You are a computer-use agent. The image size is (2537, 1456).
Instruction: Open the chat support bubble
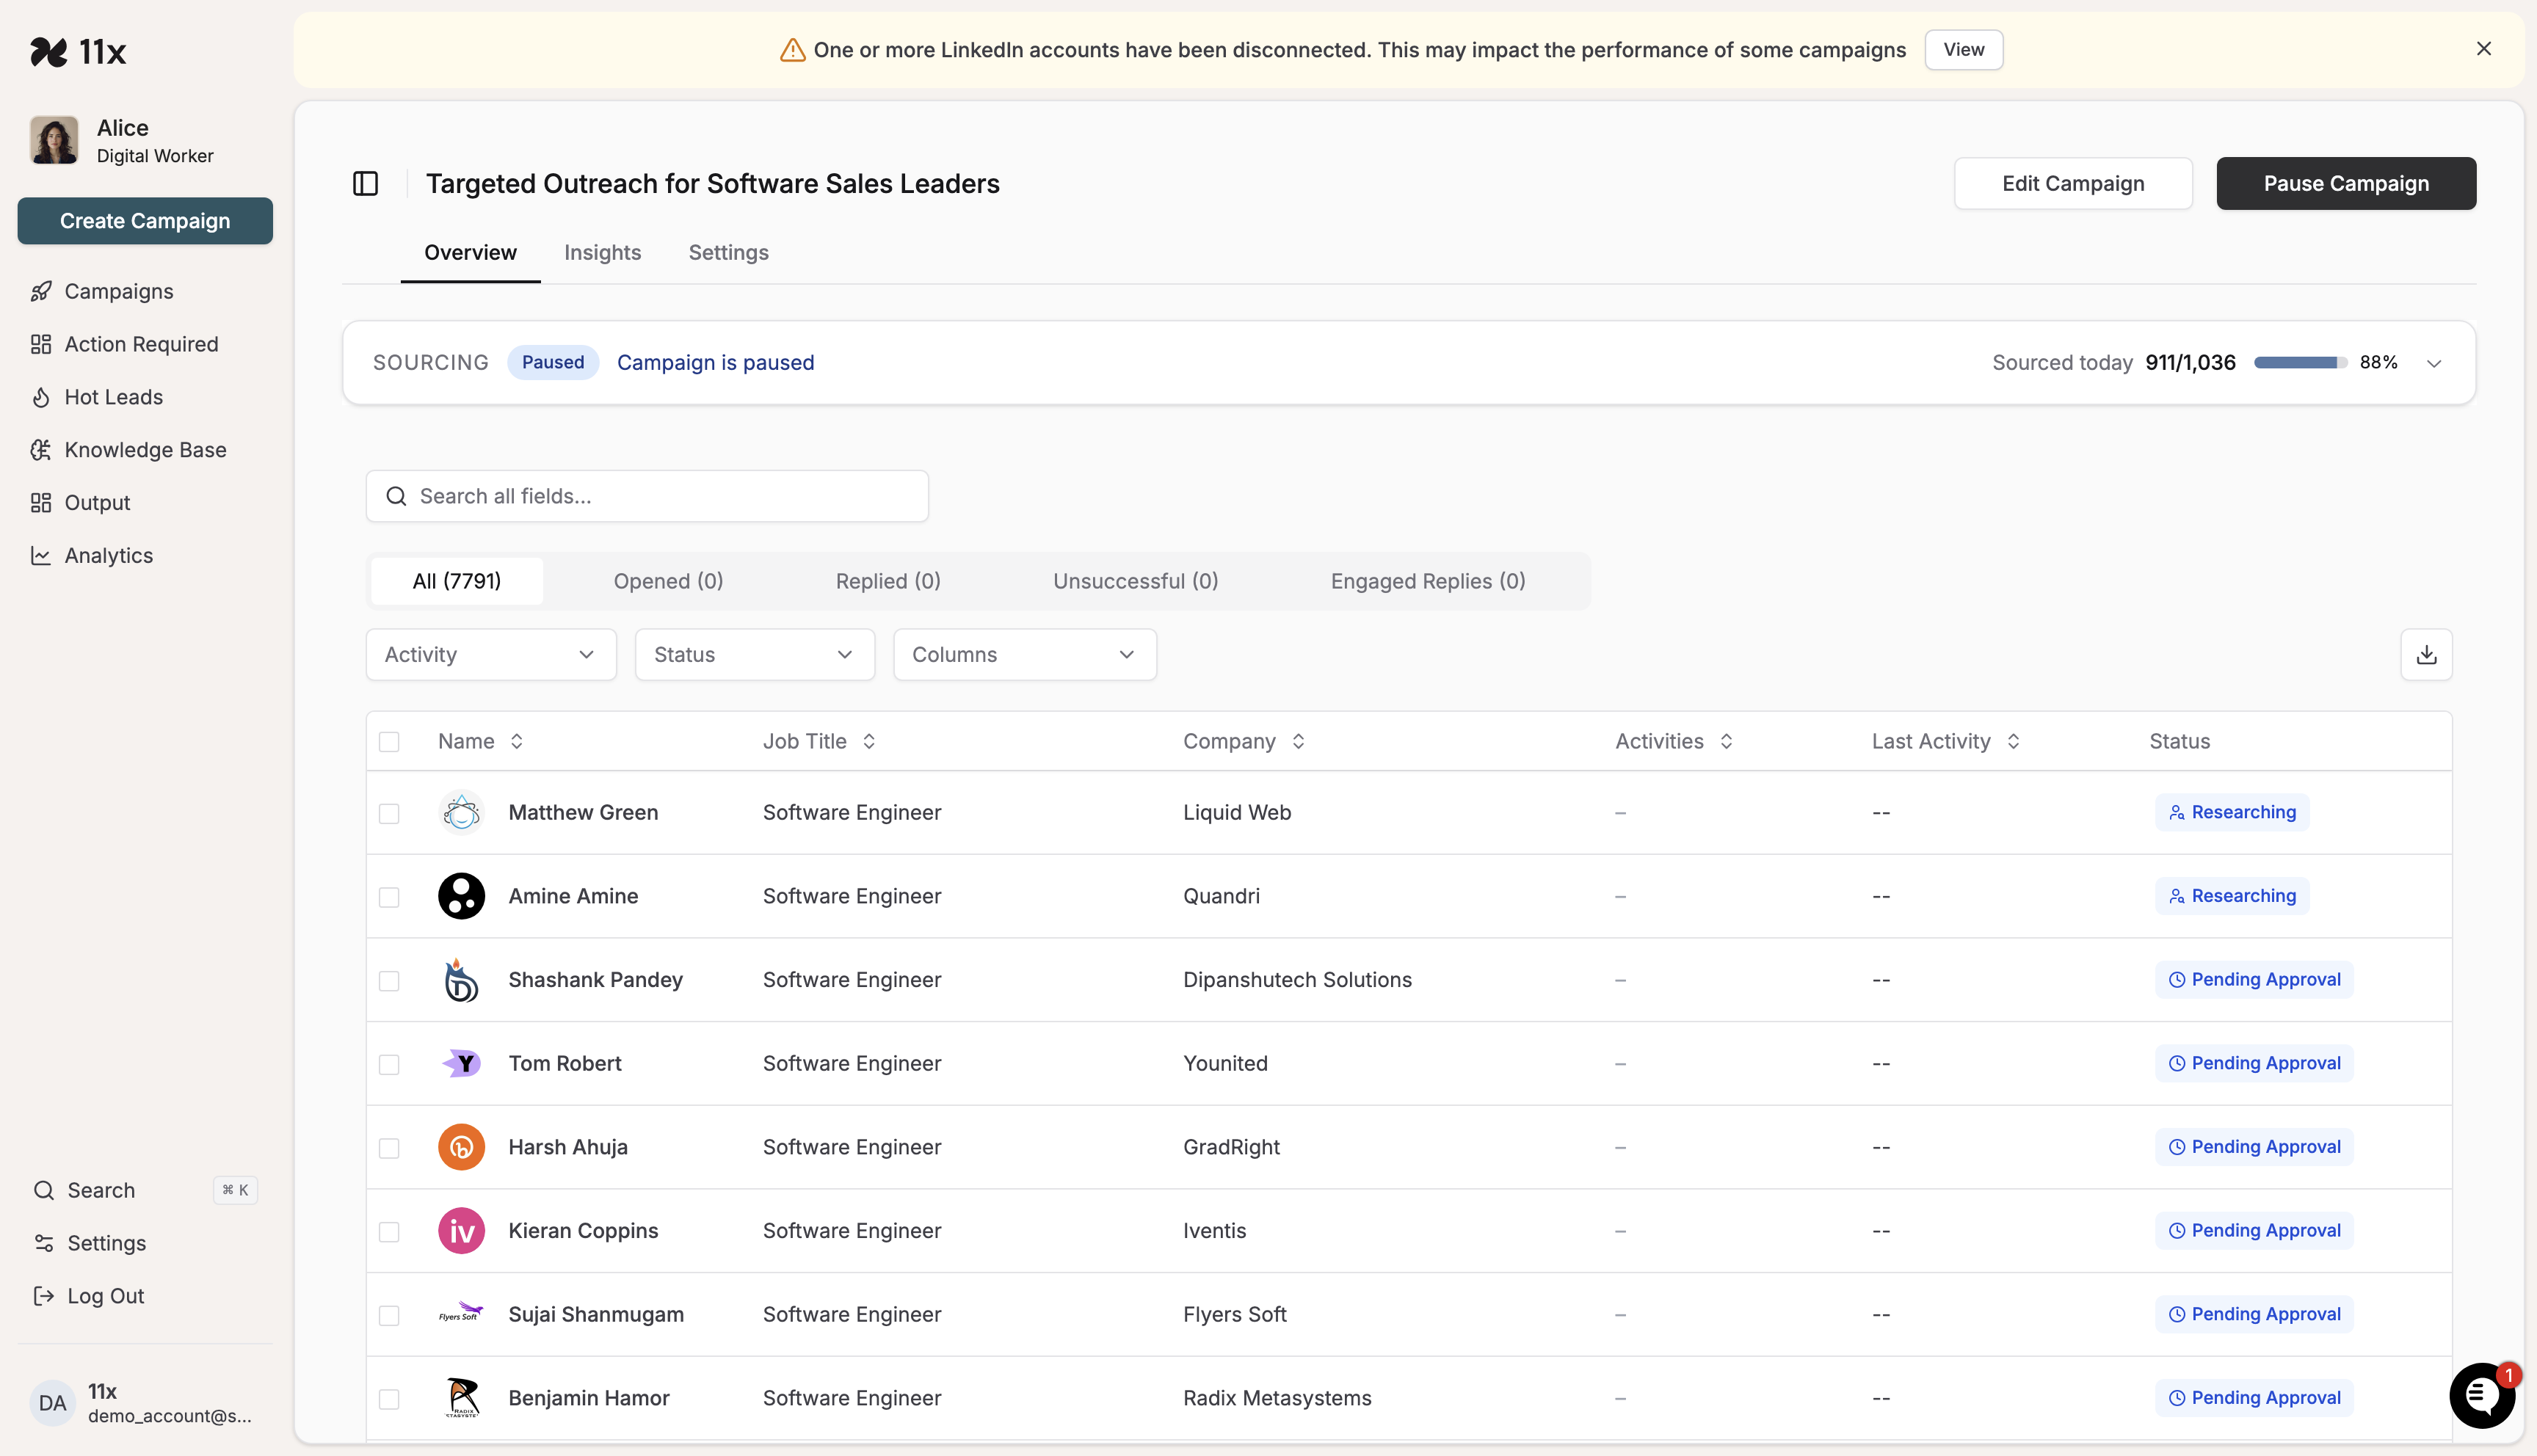pos(2481,1396)
